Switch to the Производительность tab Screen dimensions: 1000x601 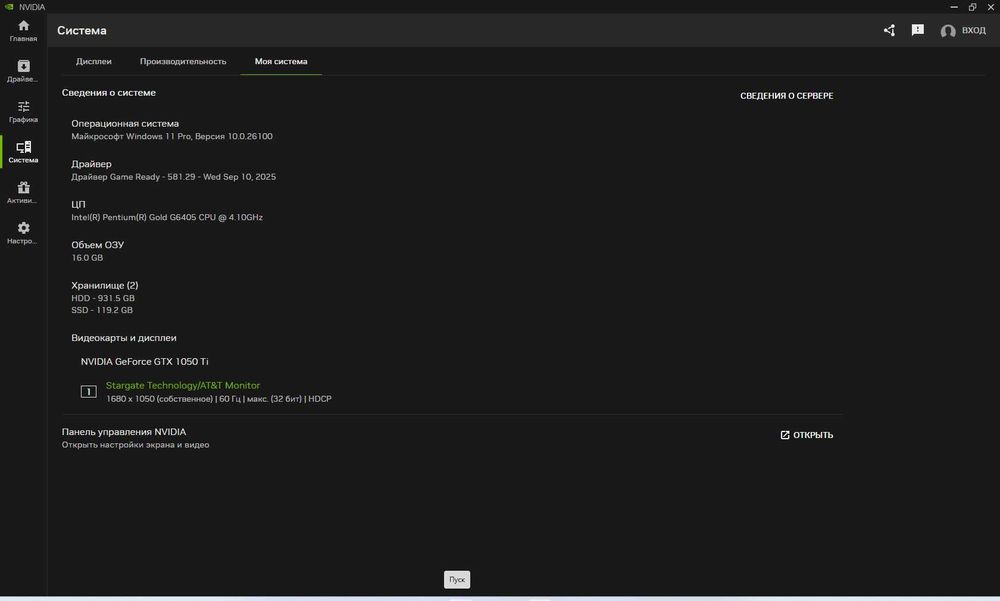point(183,61)
